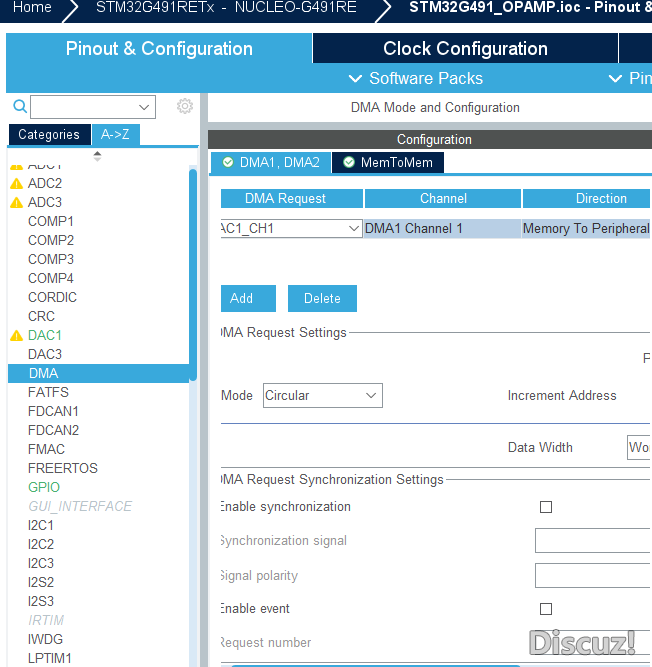This screenshot has width=652, height=667.
Task: Select ADC2 in the peripheral list
Action: 45,183
